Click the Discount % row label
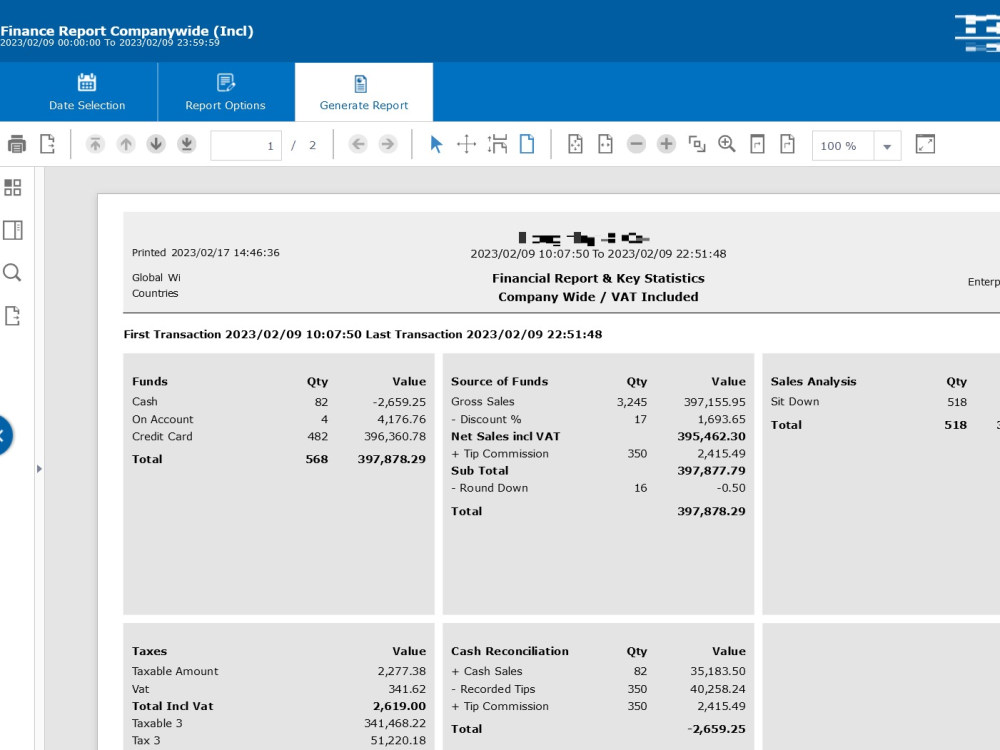1000x750 pixels. (486, 420)
